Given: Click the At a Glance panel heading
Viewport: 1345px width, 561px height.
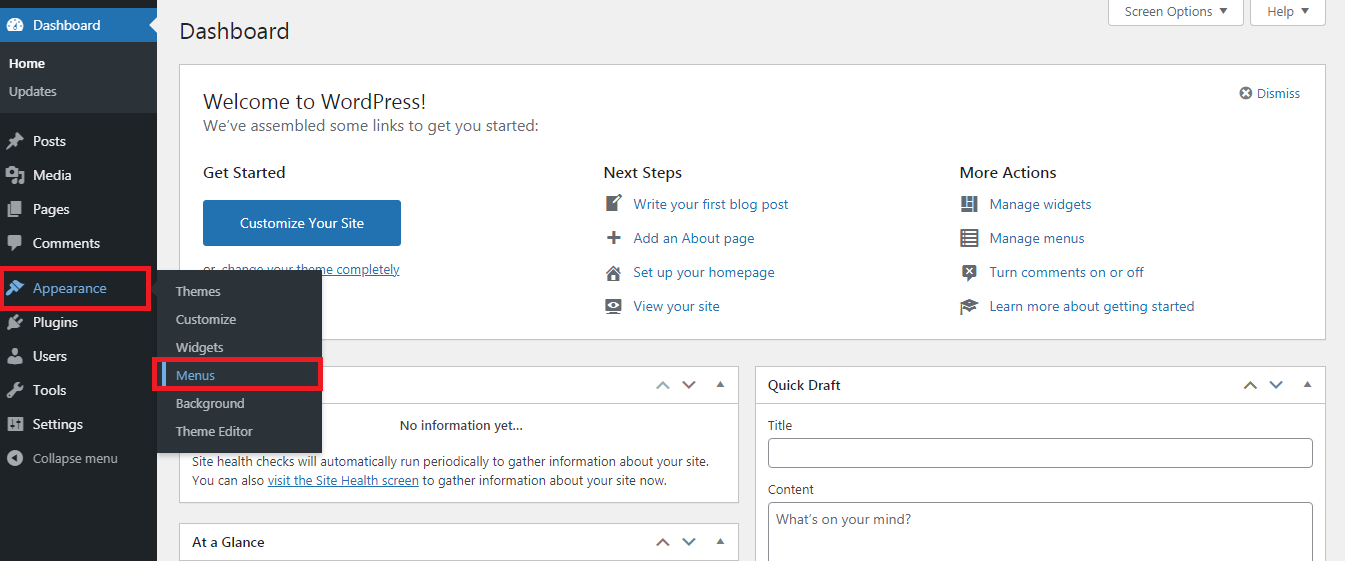Looking at the screenshot, I should point(228,542).
